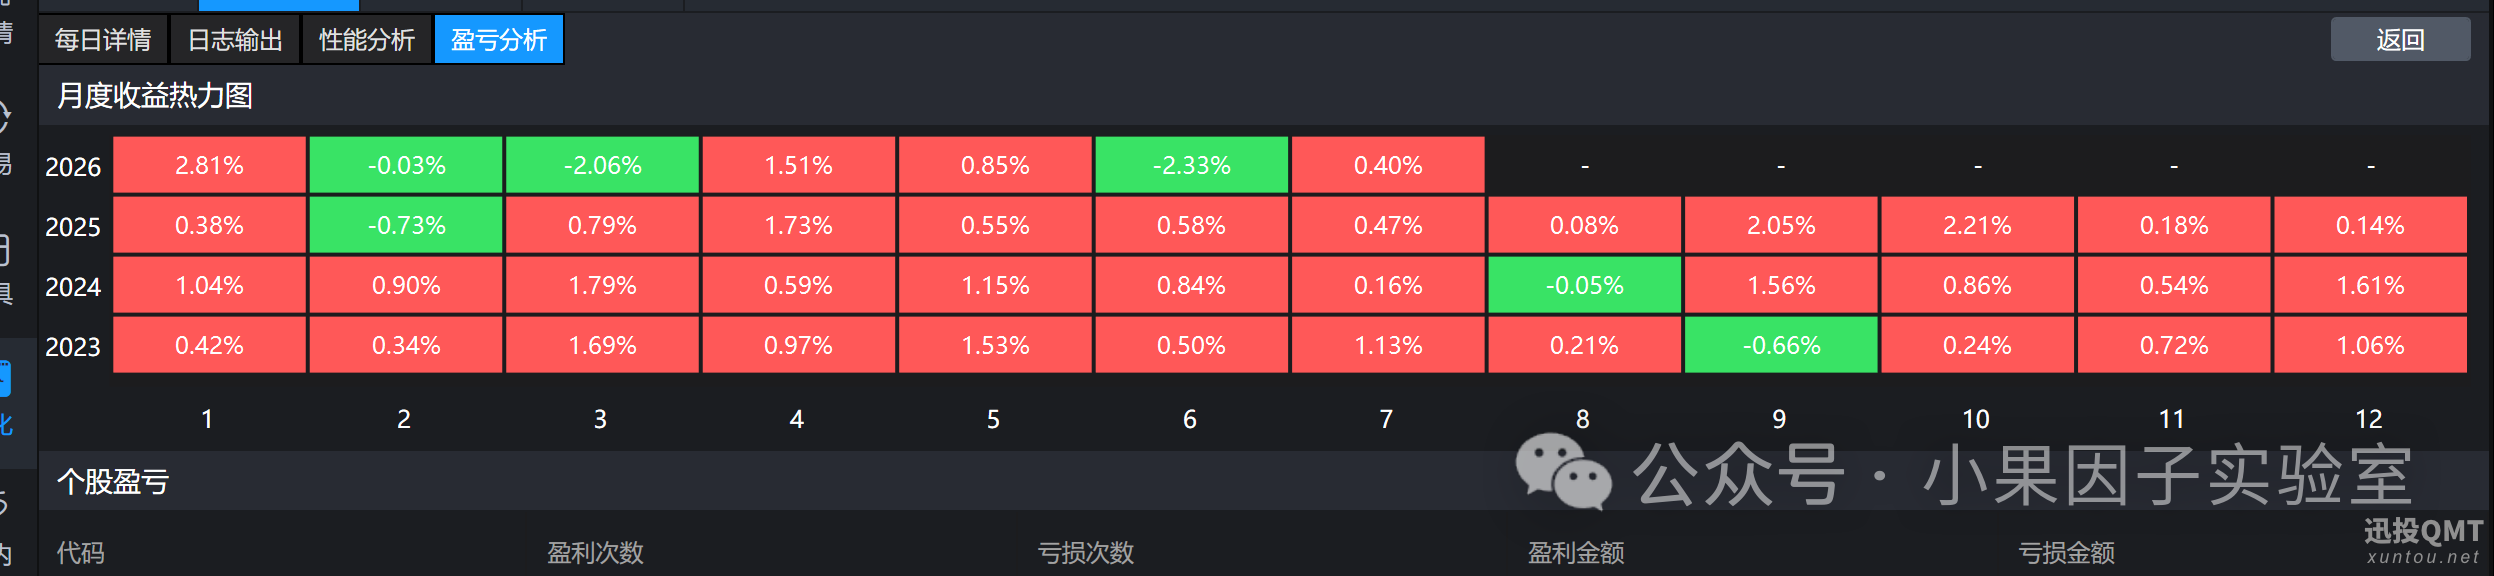Select the 2026 March -2.06% green cell

click(602, 165)
